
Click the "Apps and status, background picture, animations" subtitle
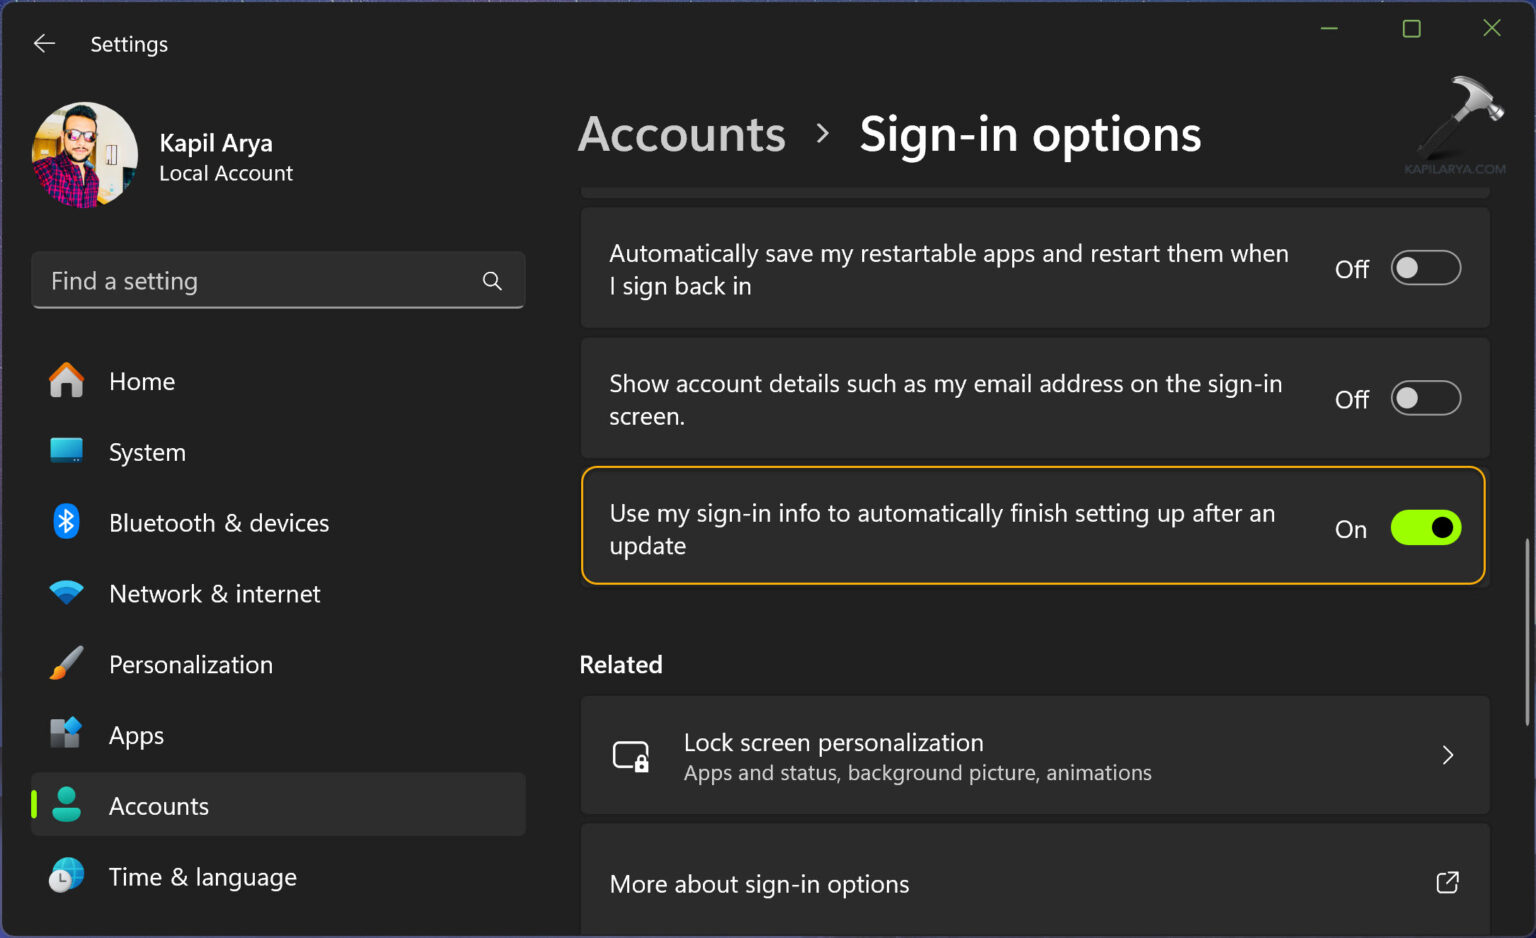click(x=918, y=773)
